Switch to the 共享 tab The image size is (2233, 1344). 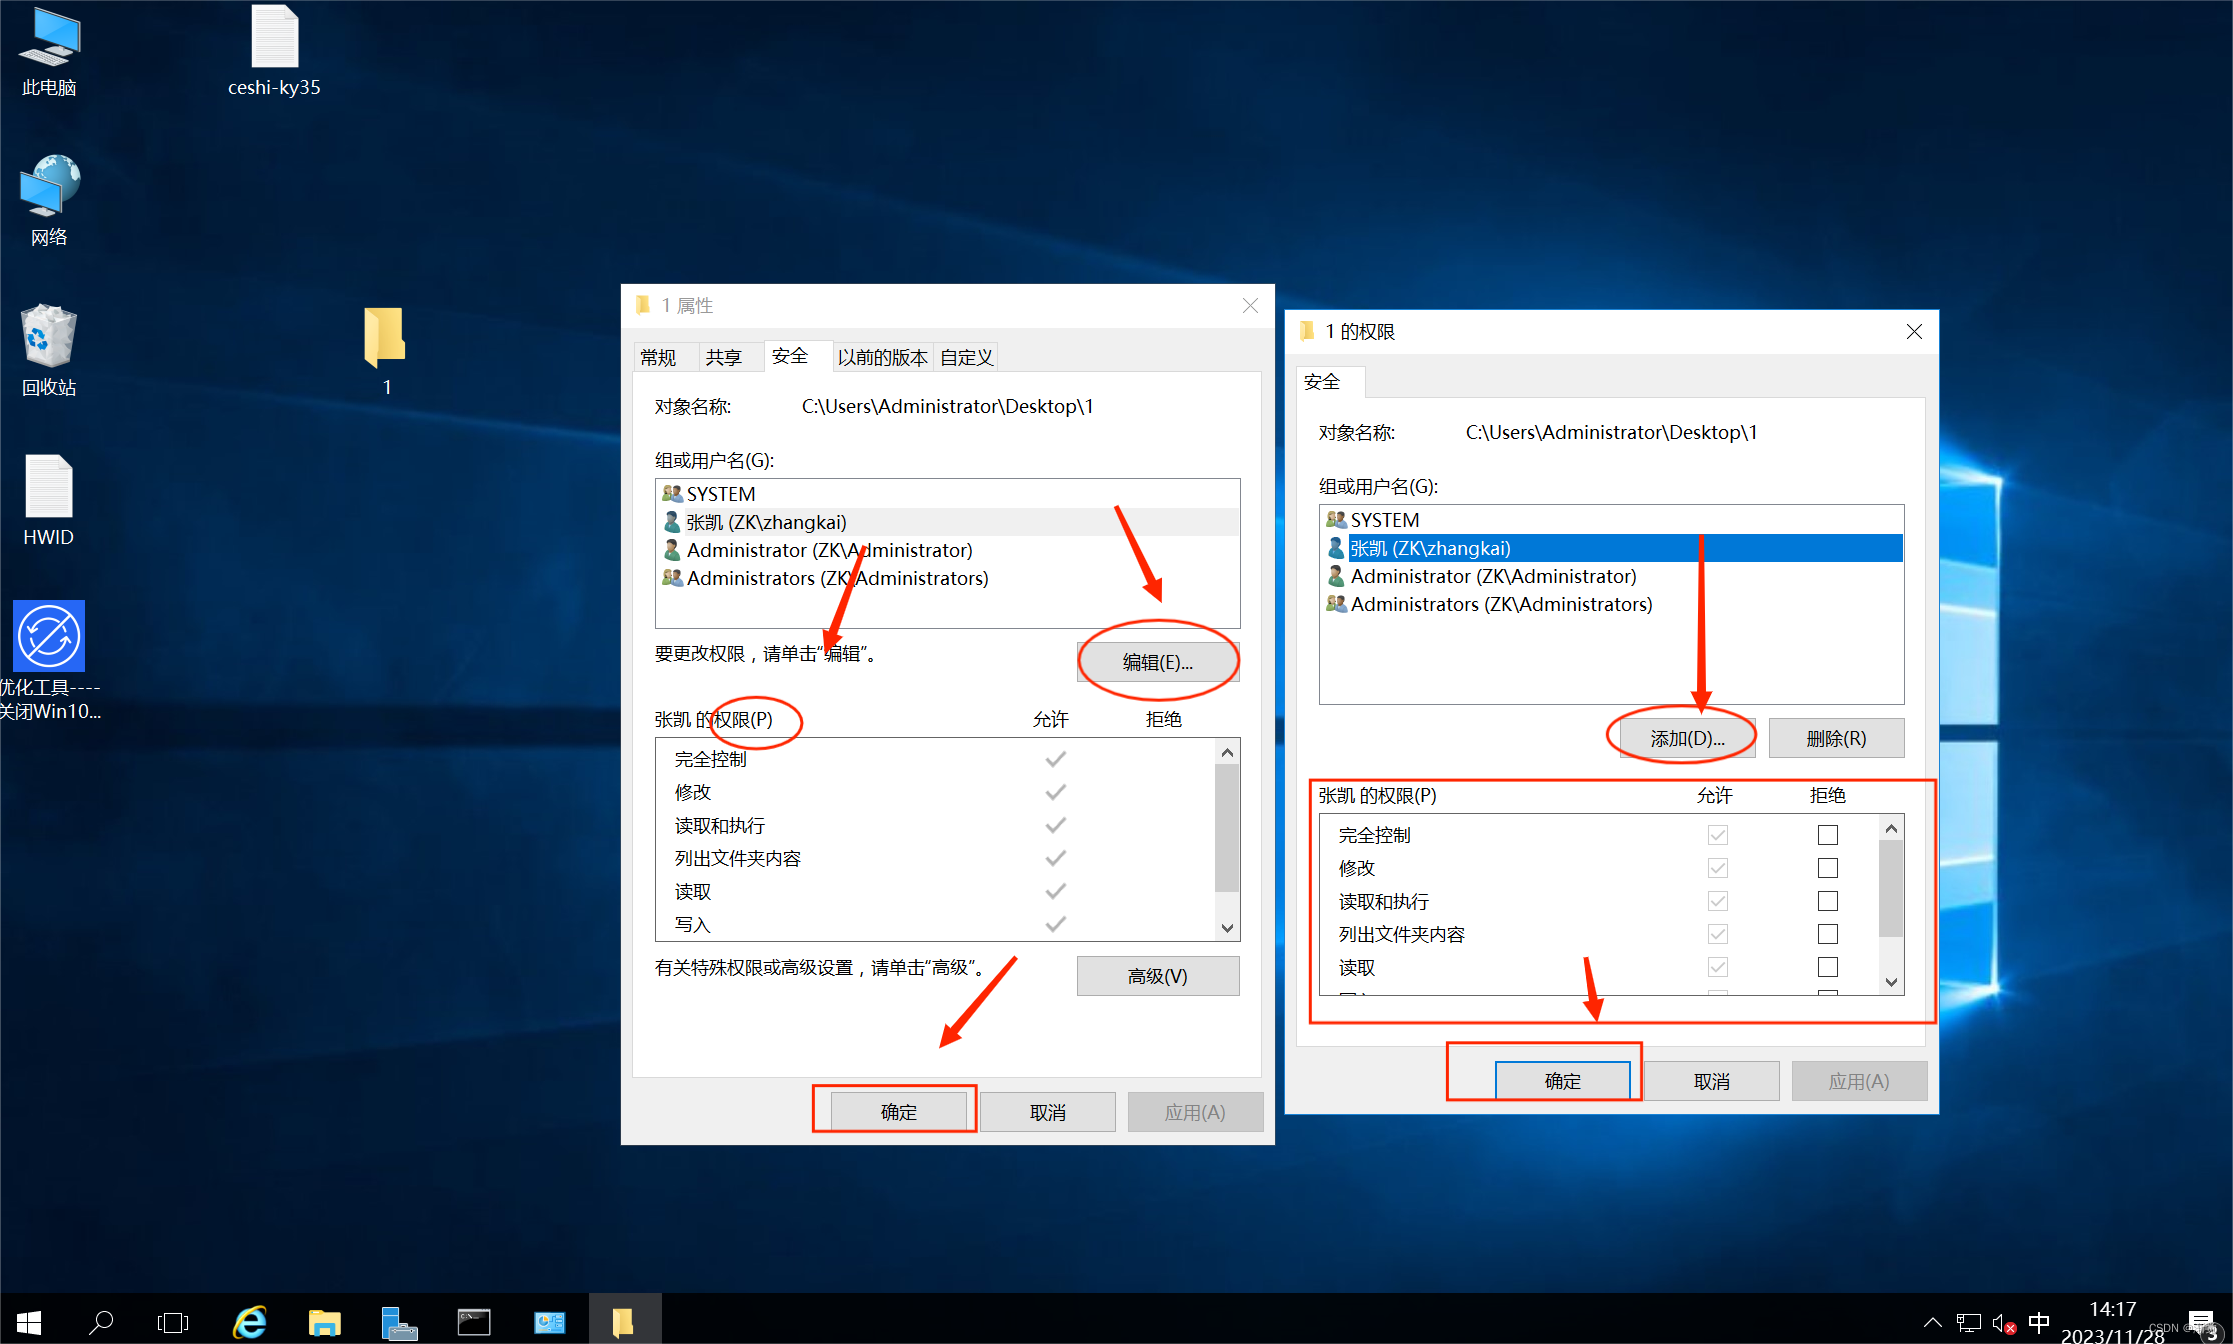pos(723,357)
